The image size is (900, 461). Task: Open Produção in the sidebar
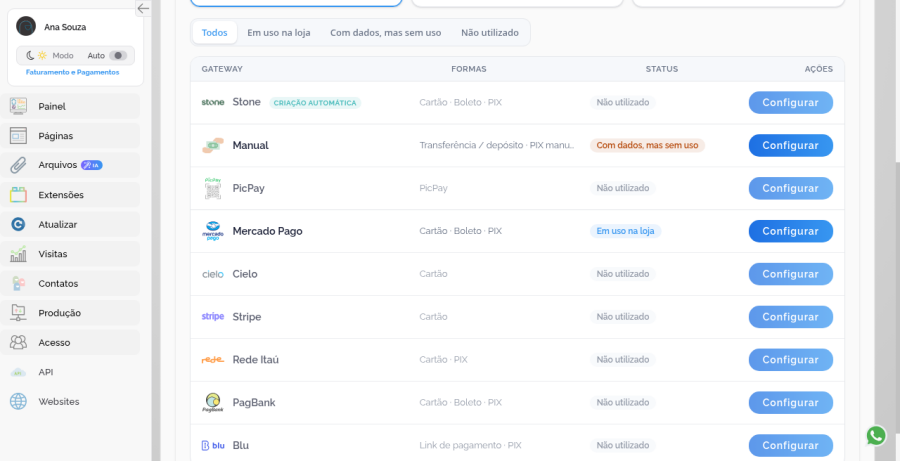[x=70, y=313]
